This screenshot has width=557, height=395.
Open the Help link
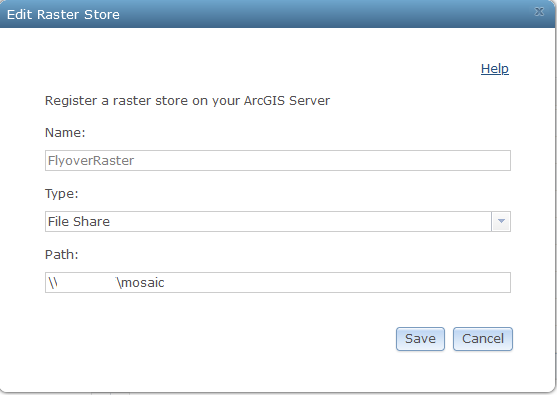tap(494, 69)
